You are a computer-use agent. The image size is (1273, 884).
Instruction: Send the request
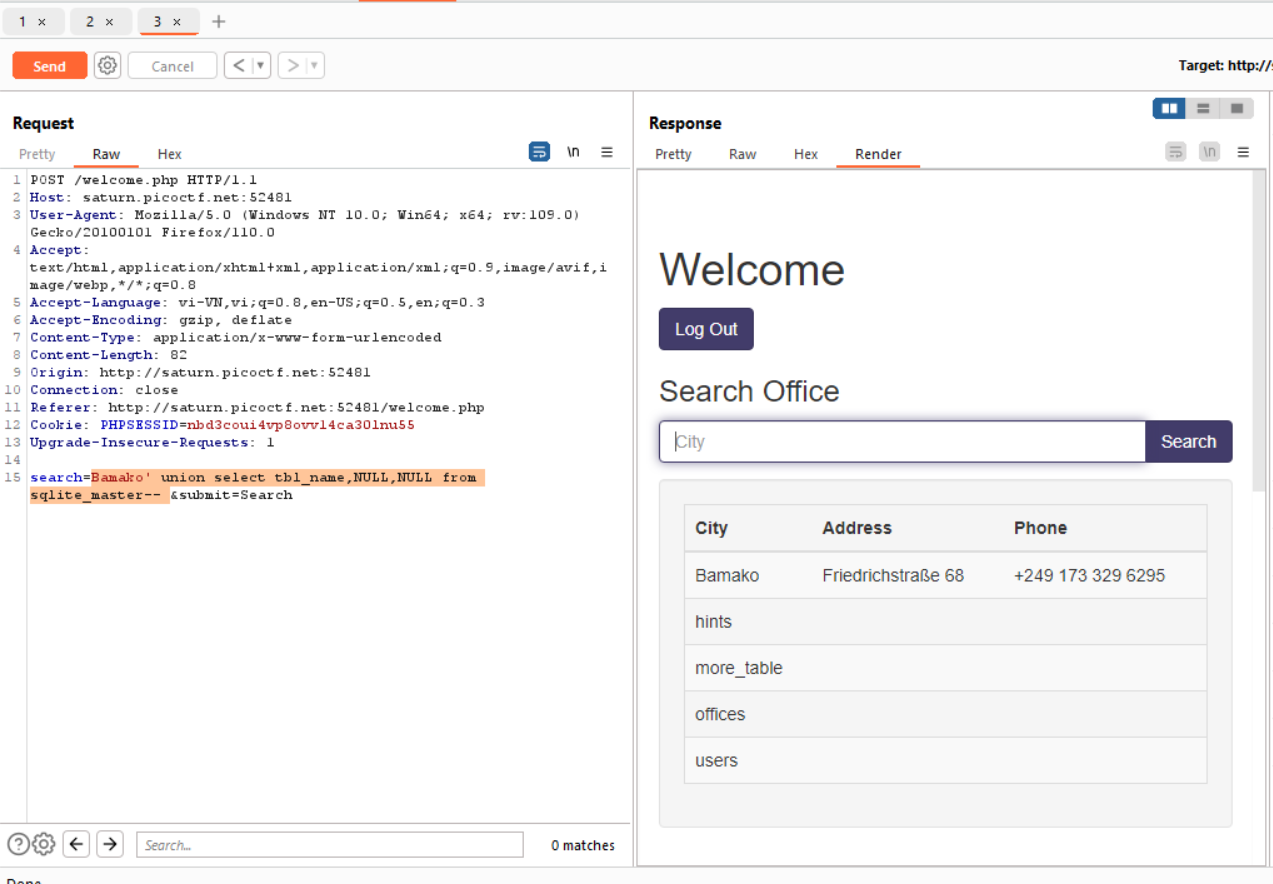(49, 66)
